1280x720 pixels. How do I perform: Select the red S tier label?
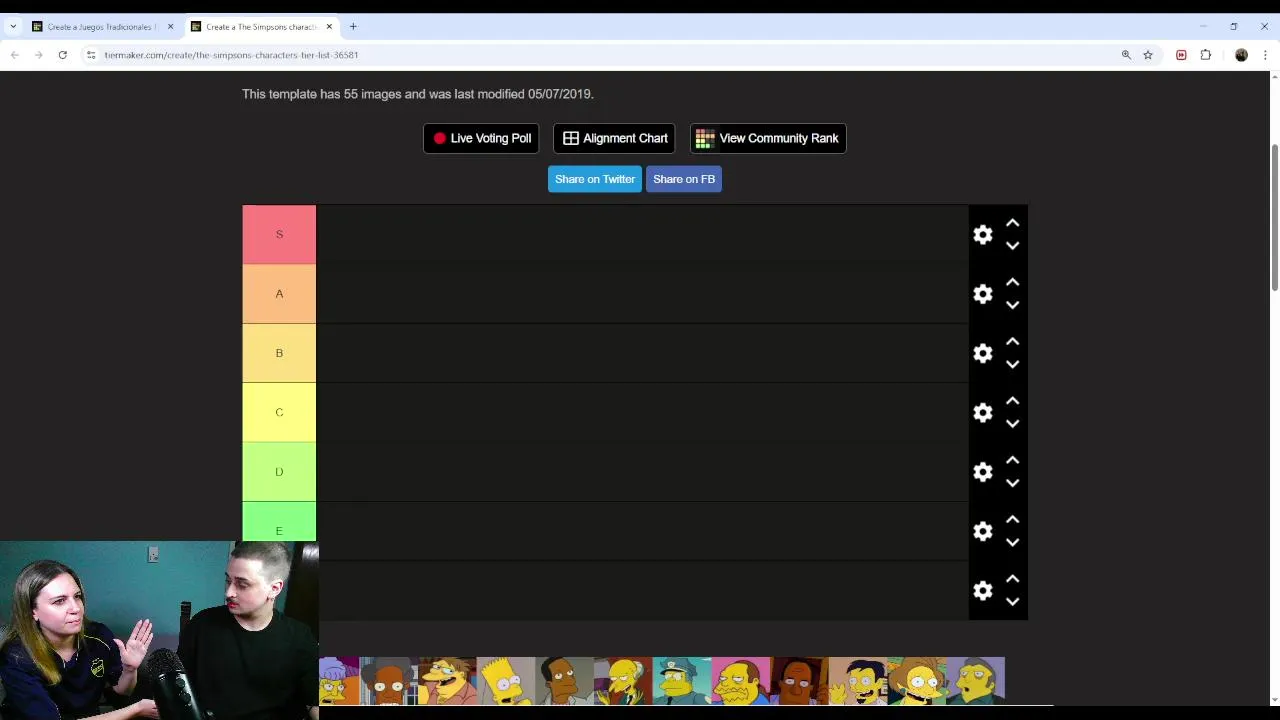coord(279,234)
